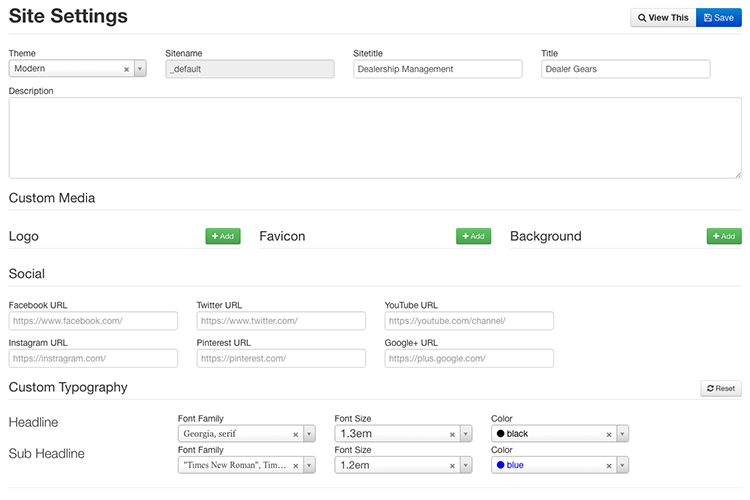Open the Theme dropdown

click(140, 69)
